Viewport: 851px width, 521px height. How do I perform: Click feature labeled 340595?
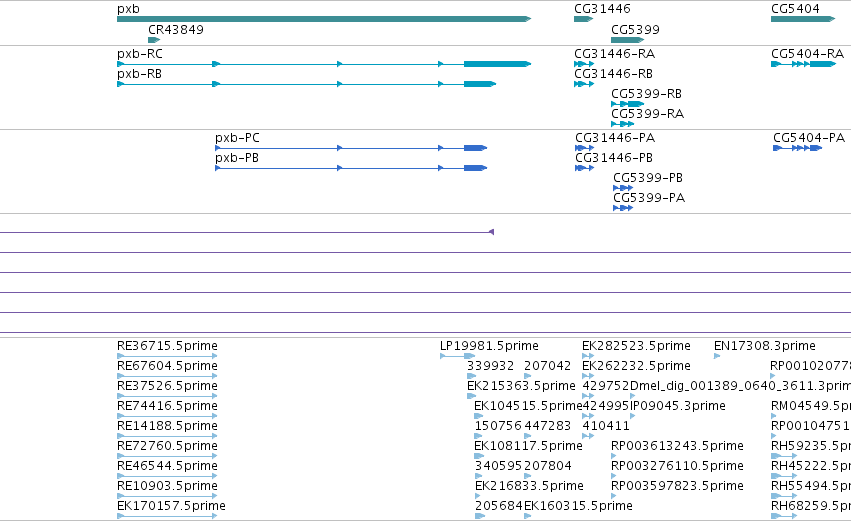click(498, 467)
